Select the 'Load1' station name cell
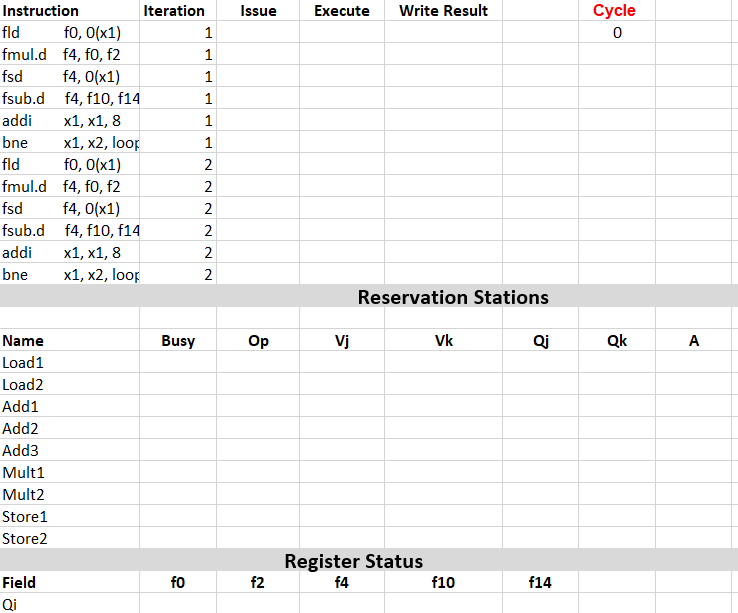This screenshot has height=613, width=738. click(70, 363)
